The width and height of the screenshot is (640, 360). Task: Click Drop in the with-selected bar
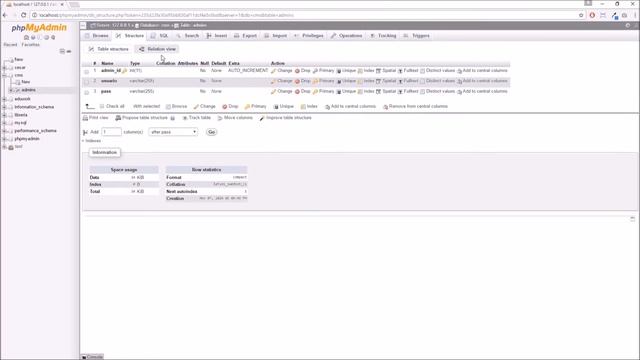pyautogui.click(x=230, y=107)
